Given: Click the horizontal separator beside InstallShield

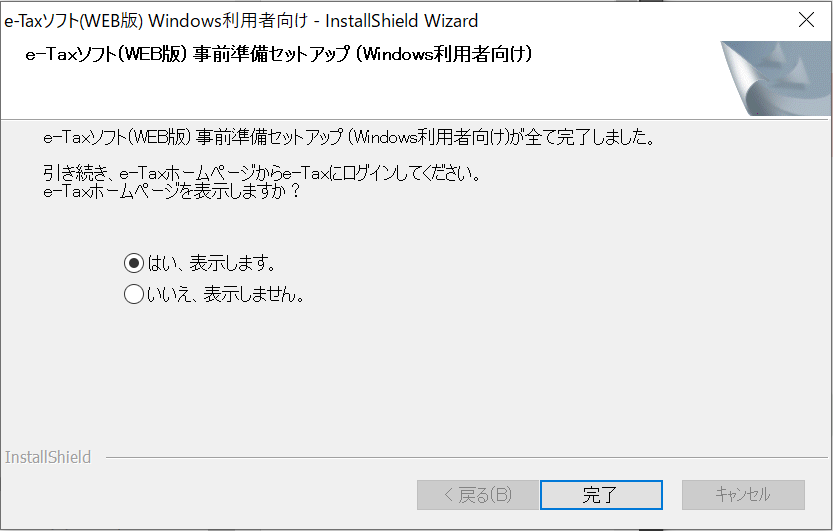Looking at the screenshot, I should coord(466,457).
